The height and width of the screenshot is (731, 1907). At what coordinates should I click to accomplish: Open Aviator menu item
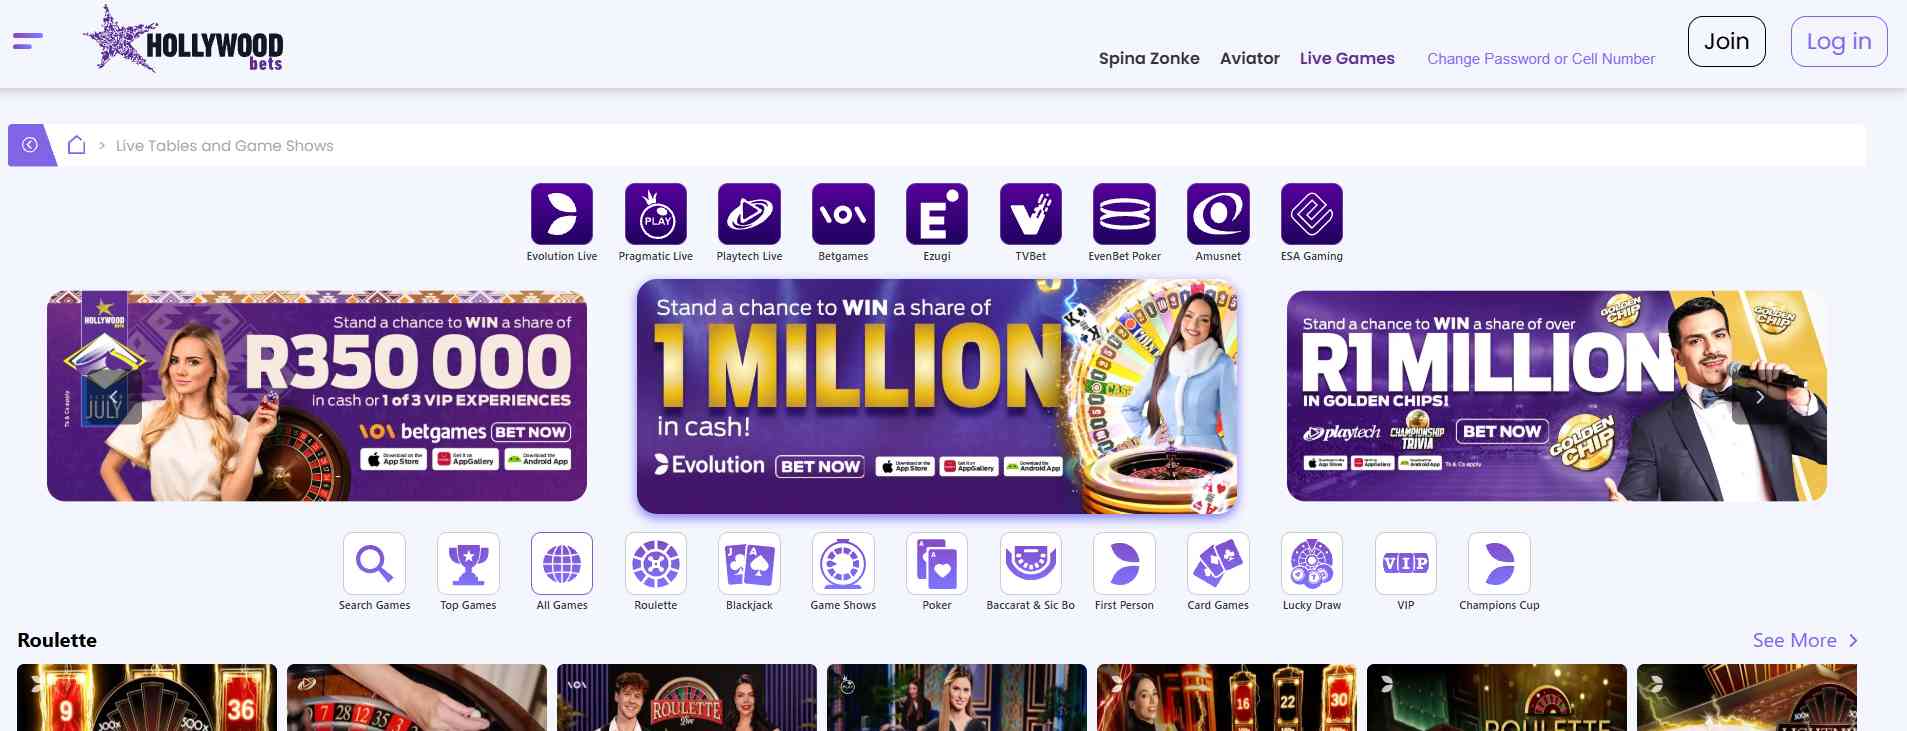point(1250,58)
